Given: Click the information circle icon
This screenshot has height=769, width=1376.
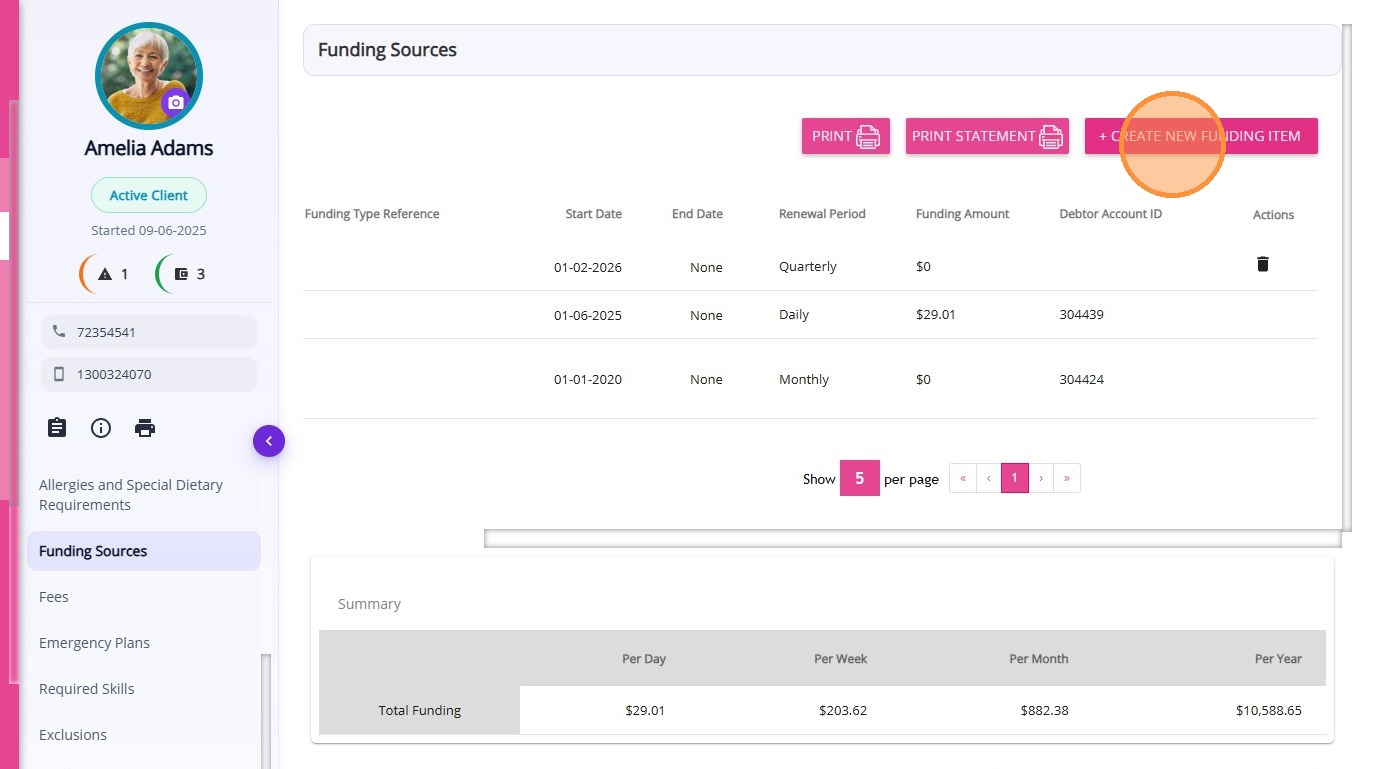Looking at the screenshot, I should click(101, 428).
